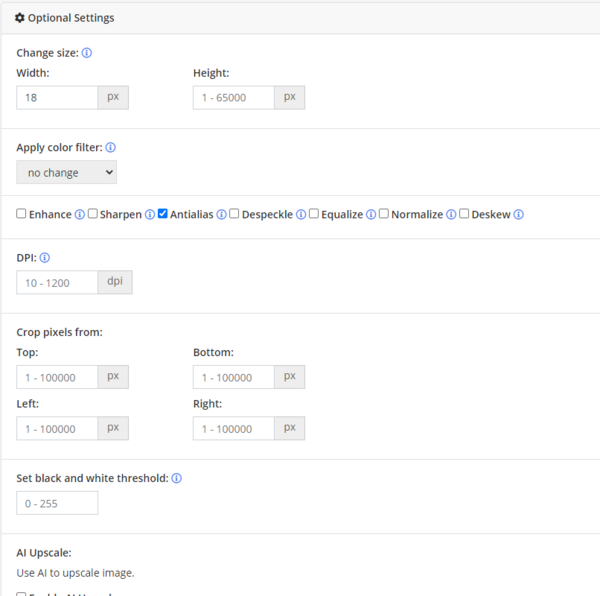Open the color filter 'no change' dropdown

(x=67, y=173)
